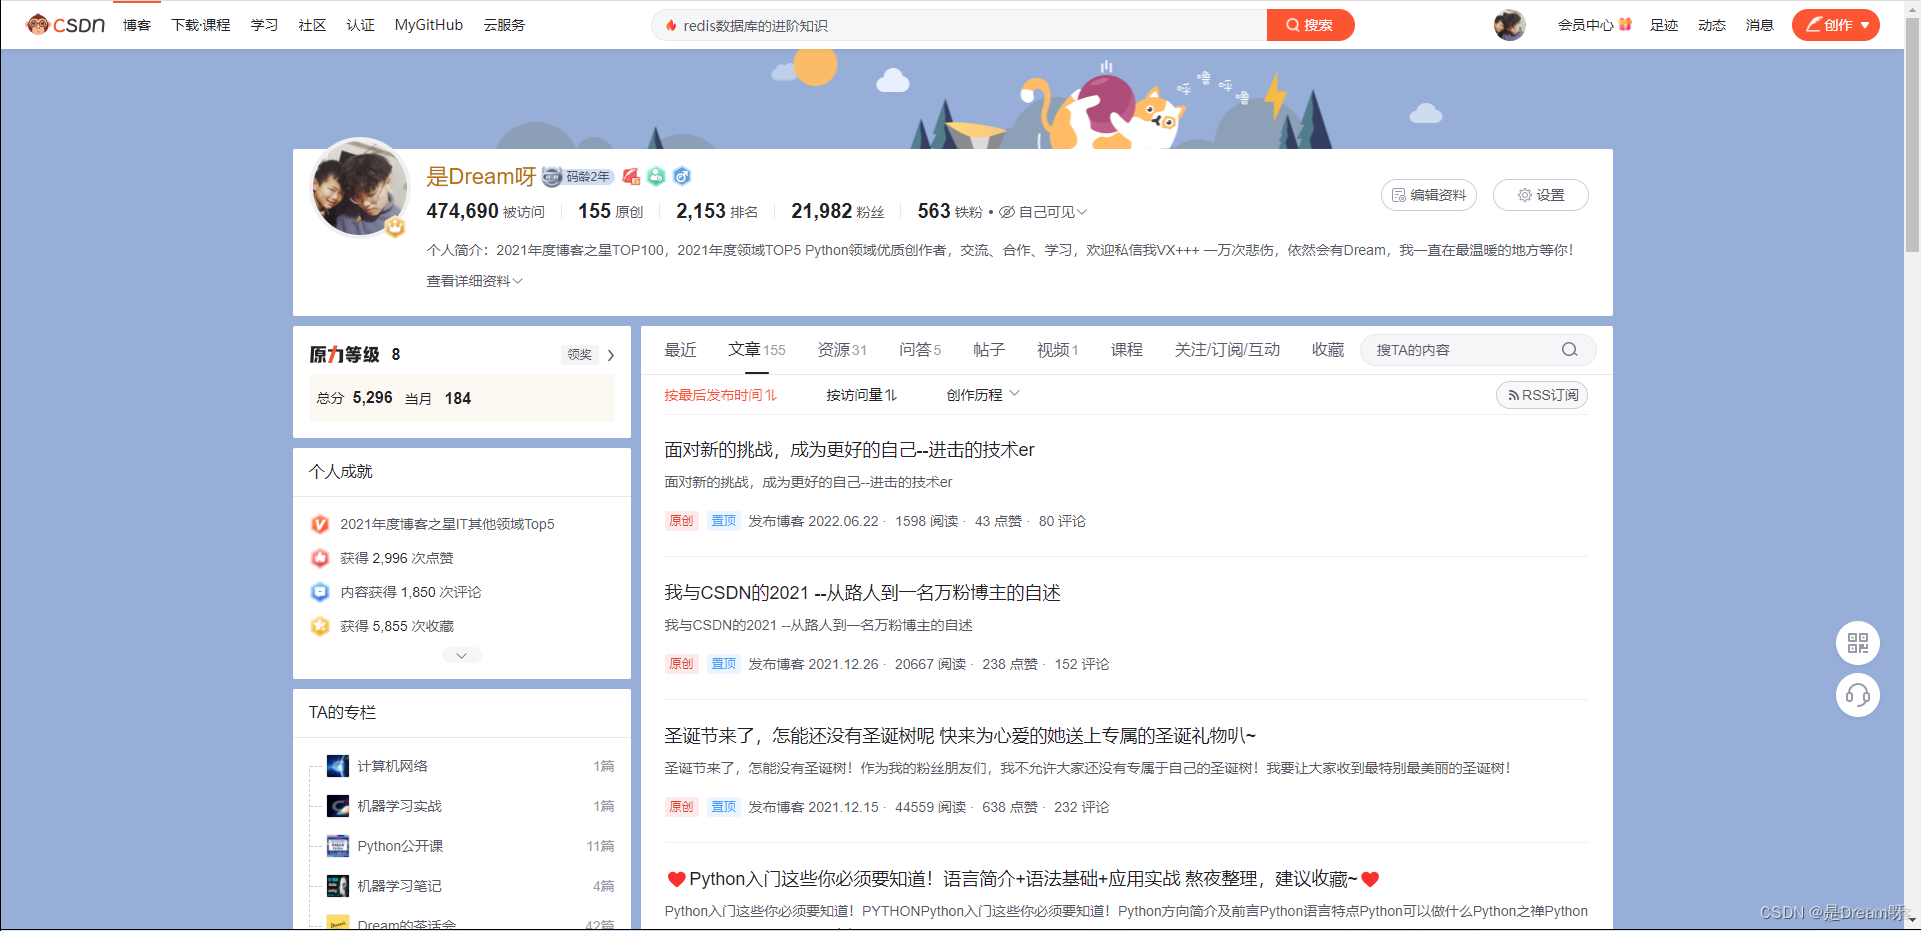Click the 搜索 button in the search bar
Screen dimensions: 1921x931
1311,24
